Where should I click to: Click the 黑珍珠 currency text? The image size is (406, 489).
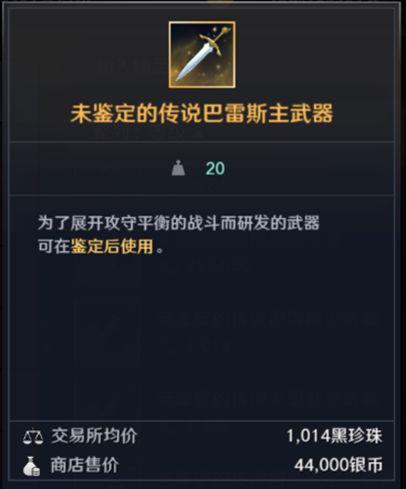pos(357,436)
